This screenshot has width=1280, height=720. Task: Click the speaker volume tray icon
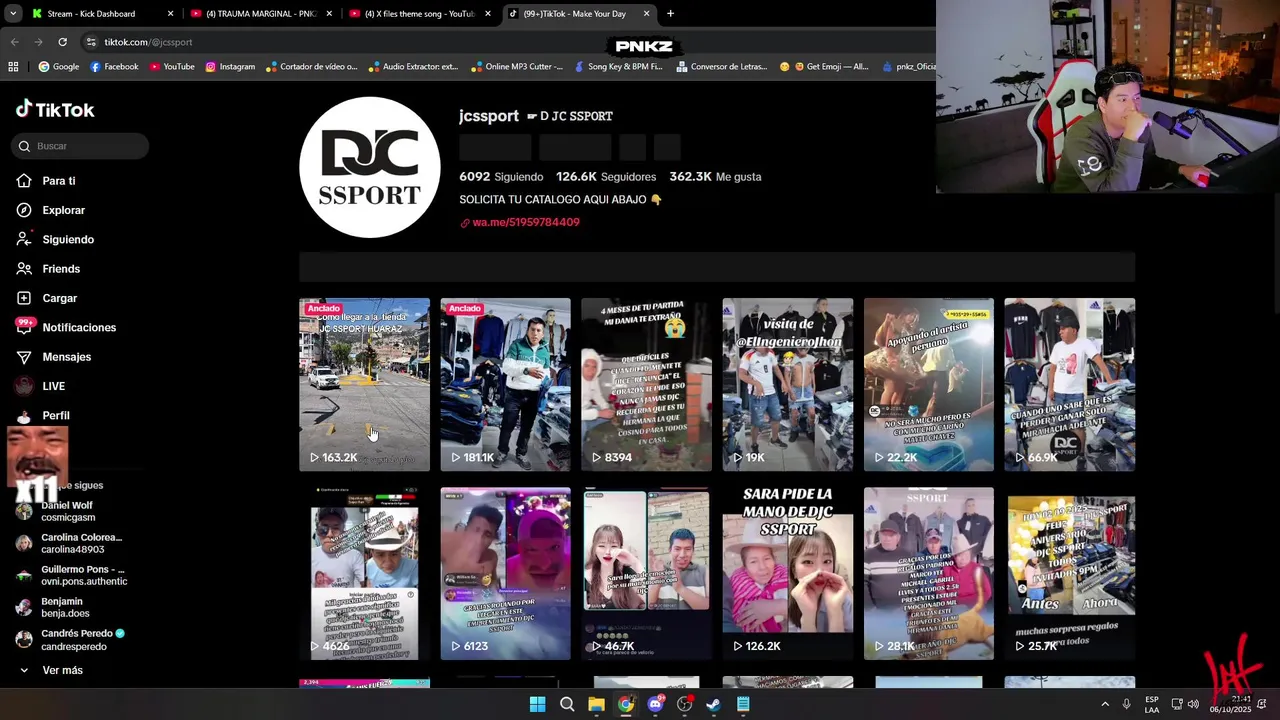[1193, 704]
